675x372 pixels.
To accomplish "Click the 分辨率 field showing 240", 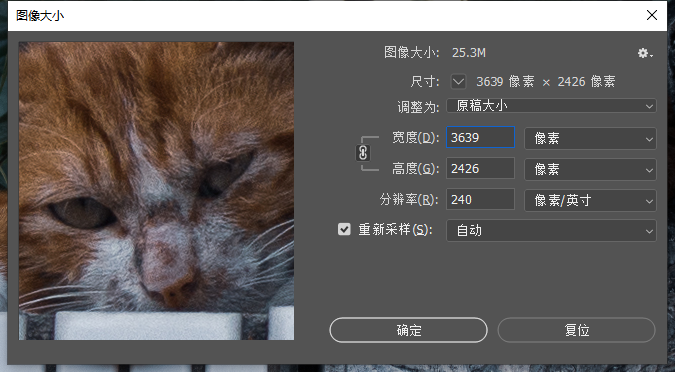I will pos(480,199).
